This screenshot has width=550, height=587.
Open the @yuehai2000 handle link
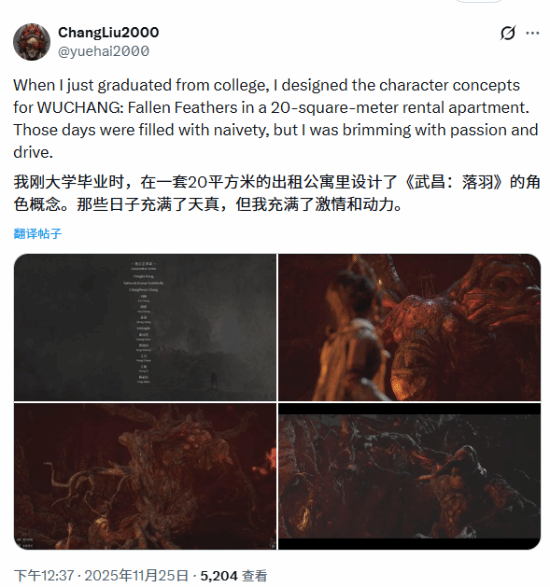click(x=104, y=51)
